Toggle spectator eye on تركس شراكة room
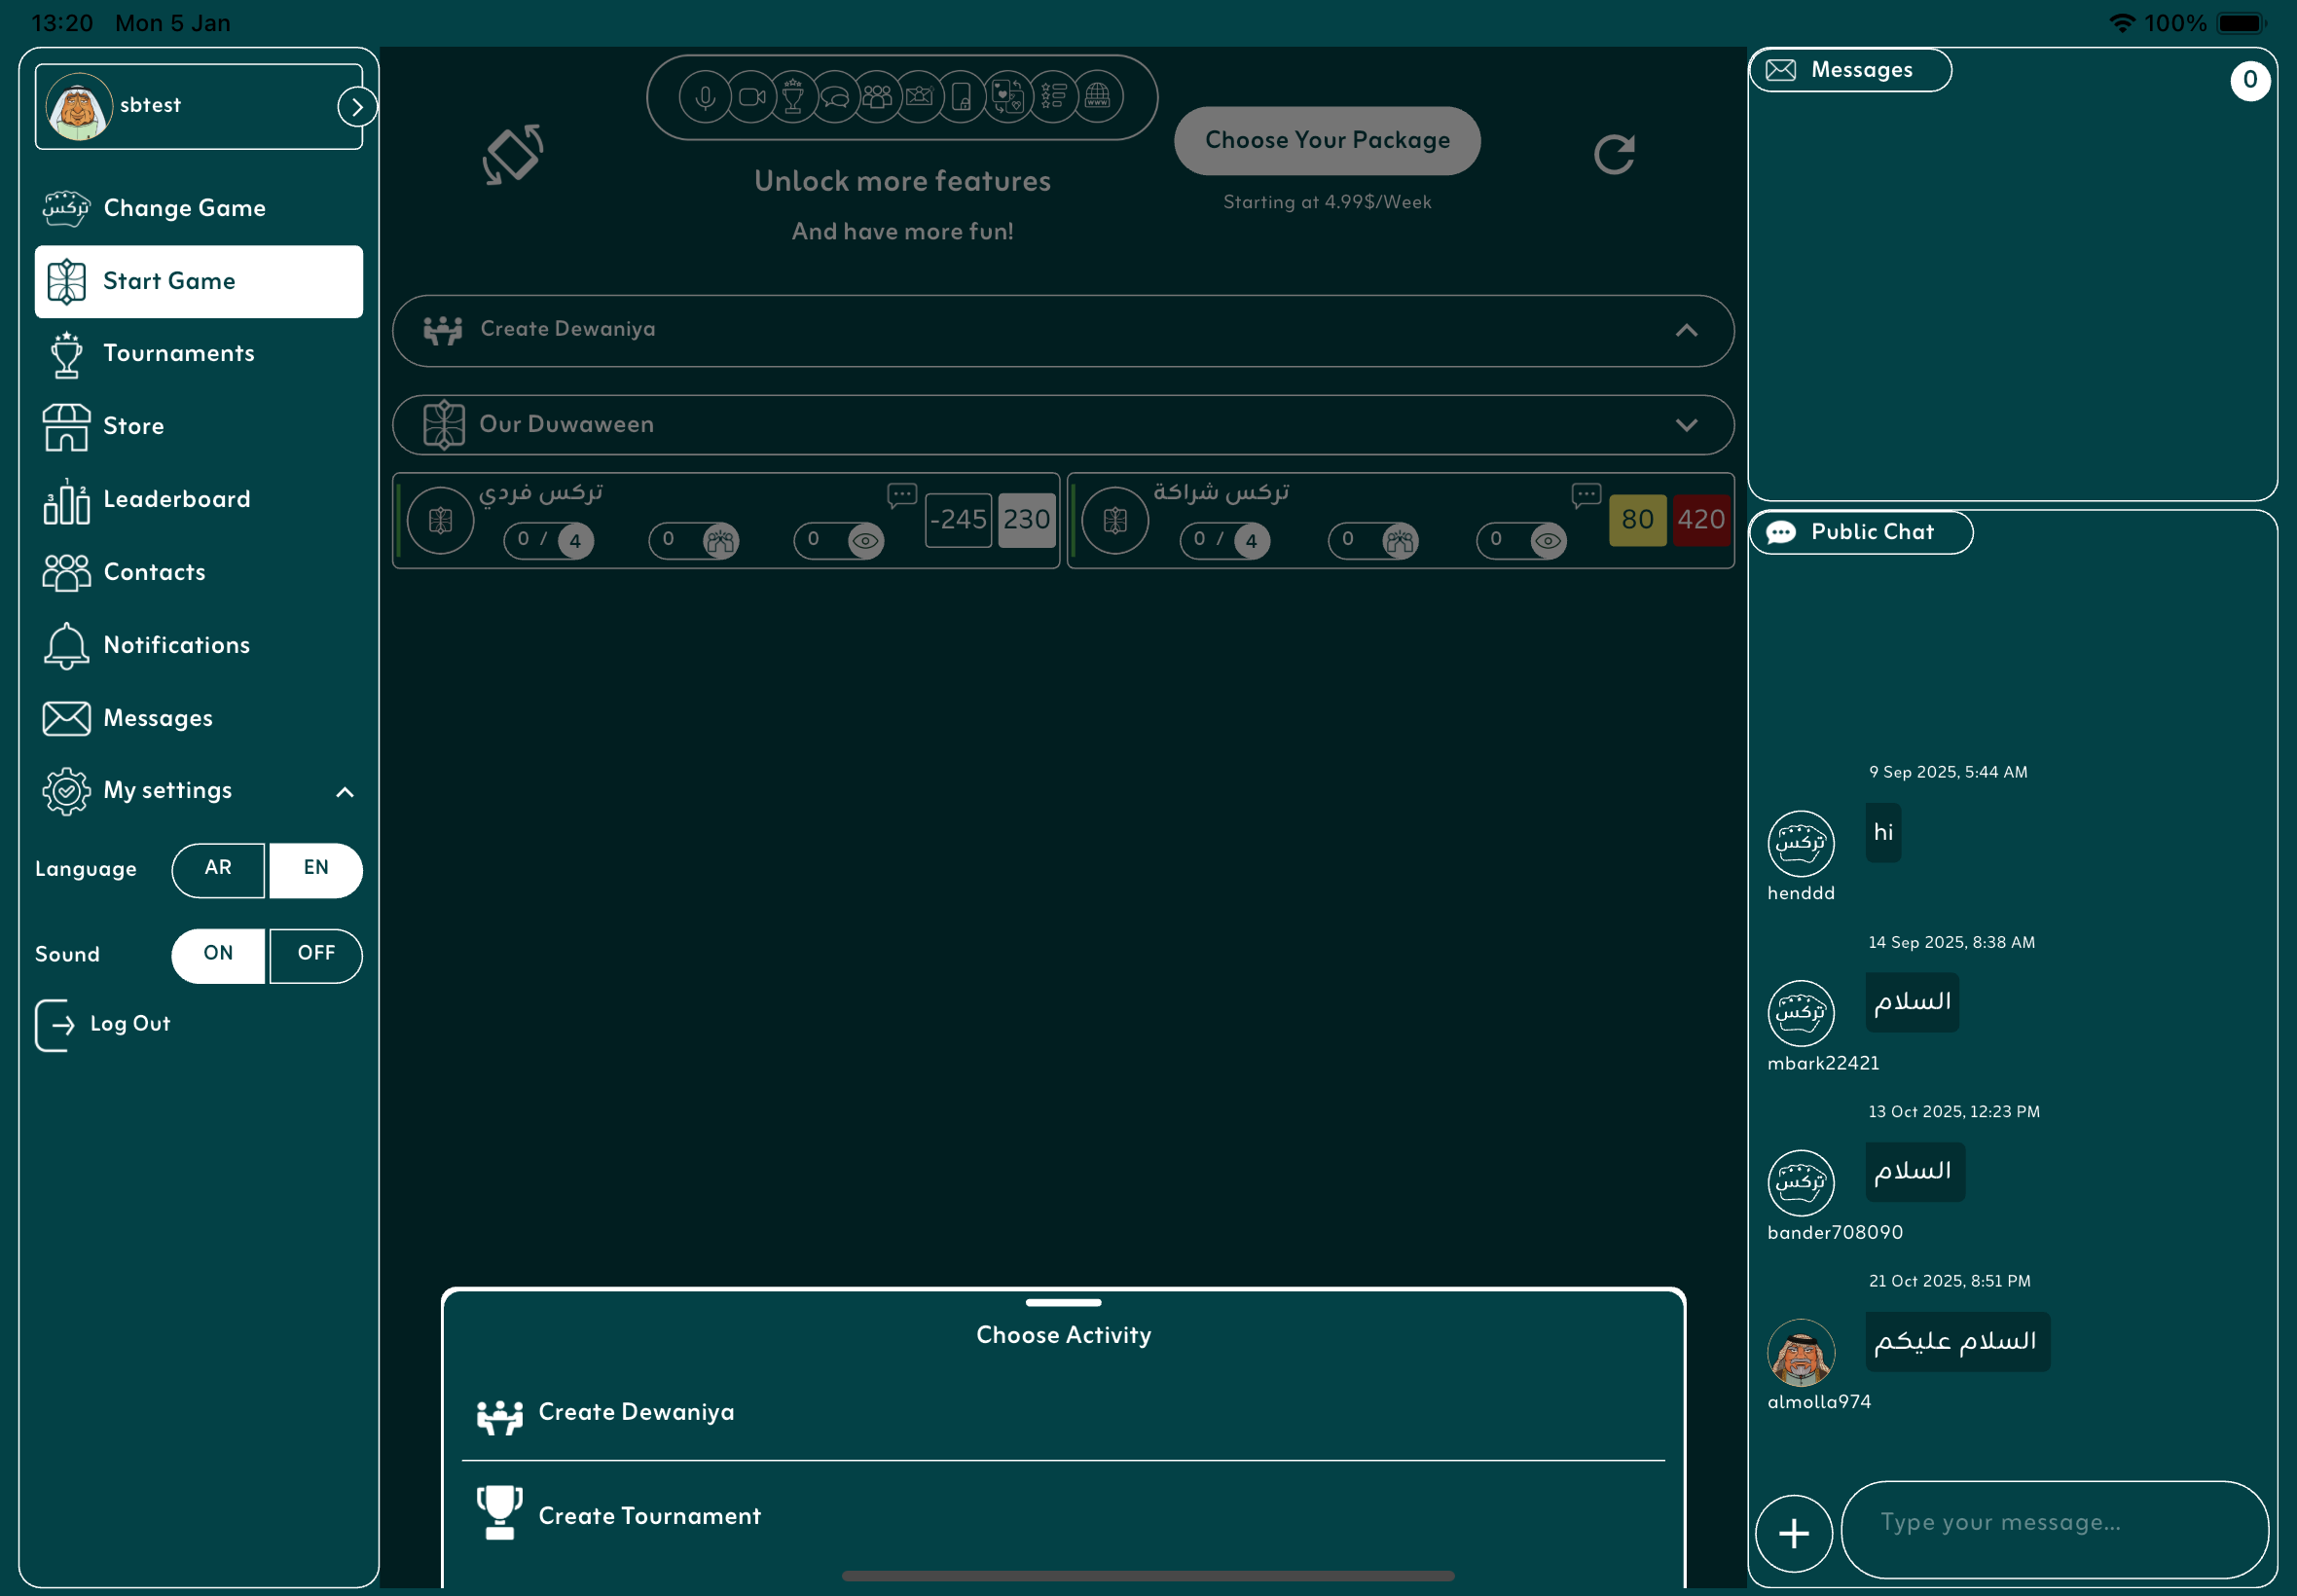This screenshot has width=2297, height=1596. 1547,541
